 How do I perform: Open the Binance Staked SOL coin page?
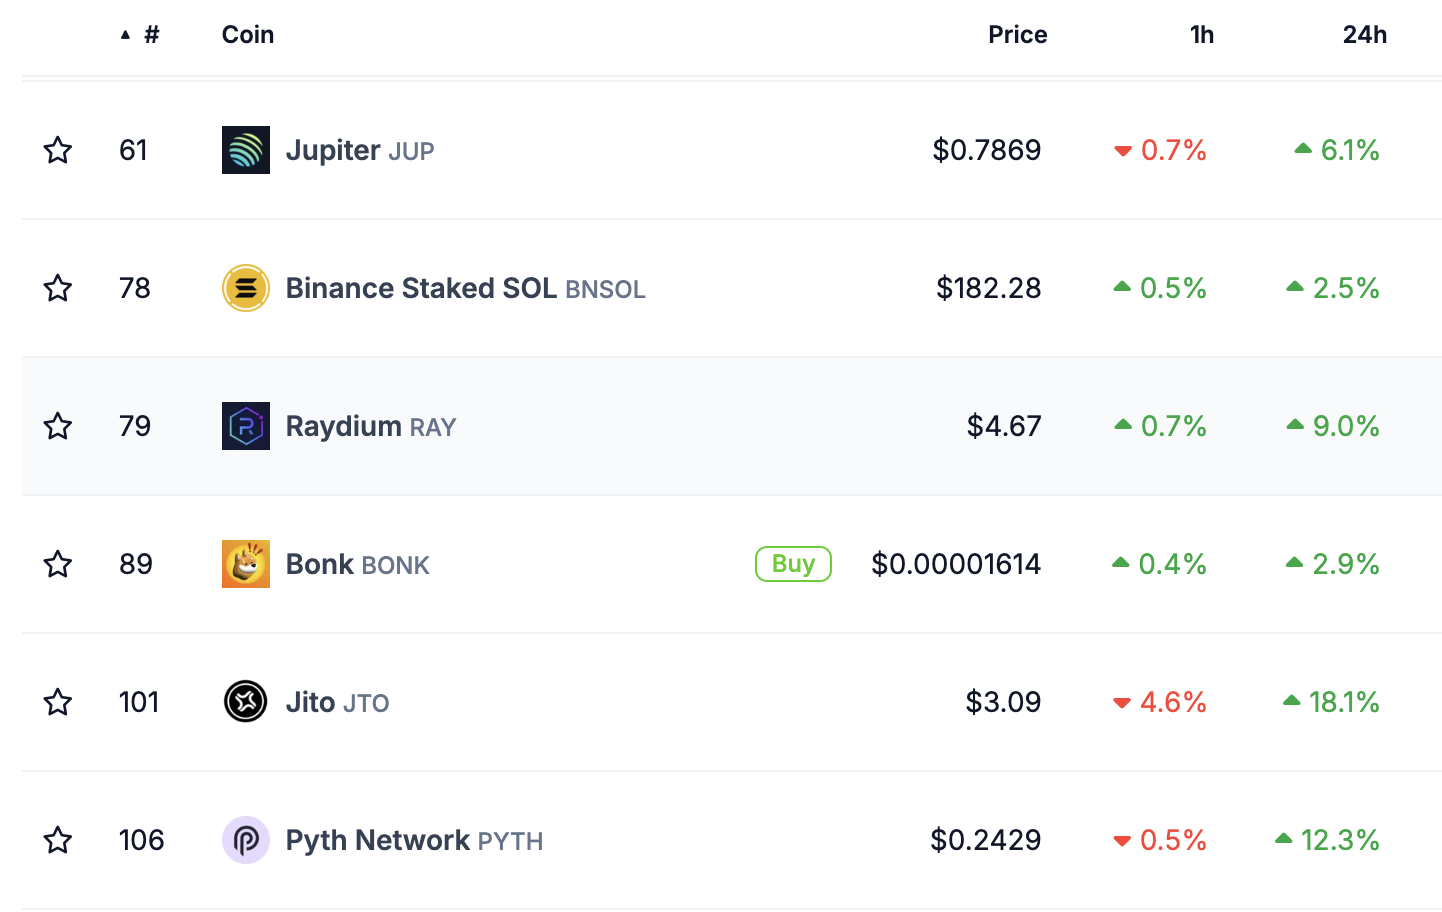465,288
